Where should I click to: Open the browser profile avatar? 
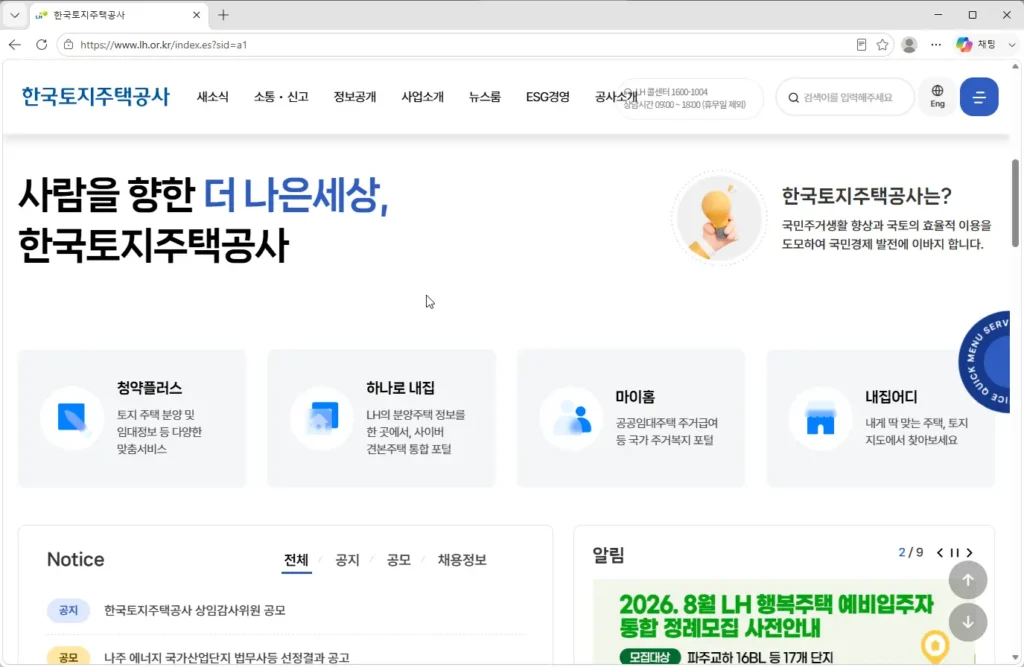[909, 44]
